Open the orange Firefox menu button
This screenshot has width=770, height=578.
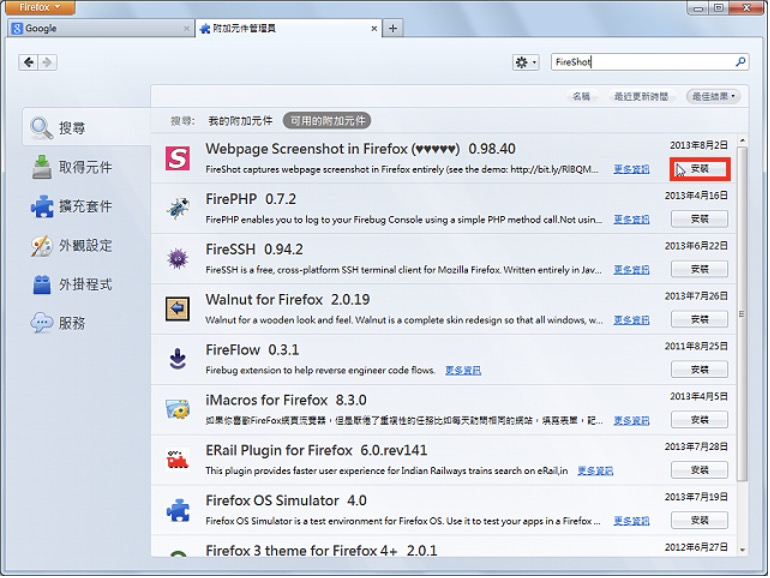40,7
